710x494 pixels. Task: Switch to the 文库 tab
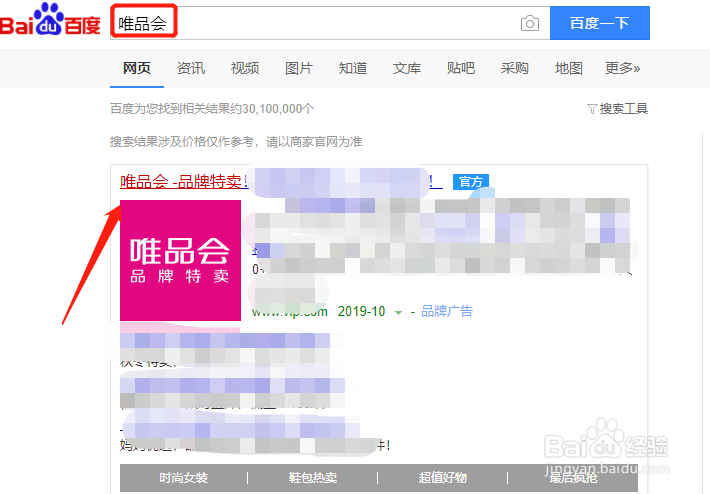click(407, 68)
